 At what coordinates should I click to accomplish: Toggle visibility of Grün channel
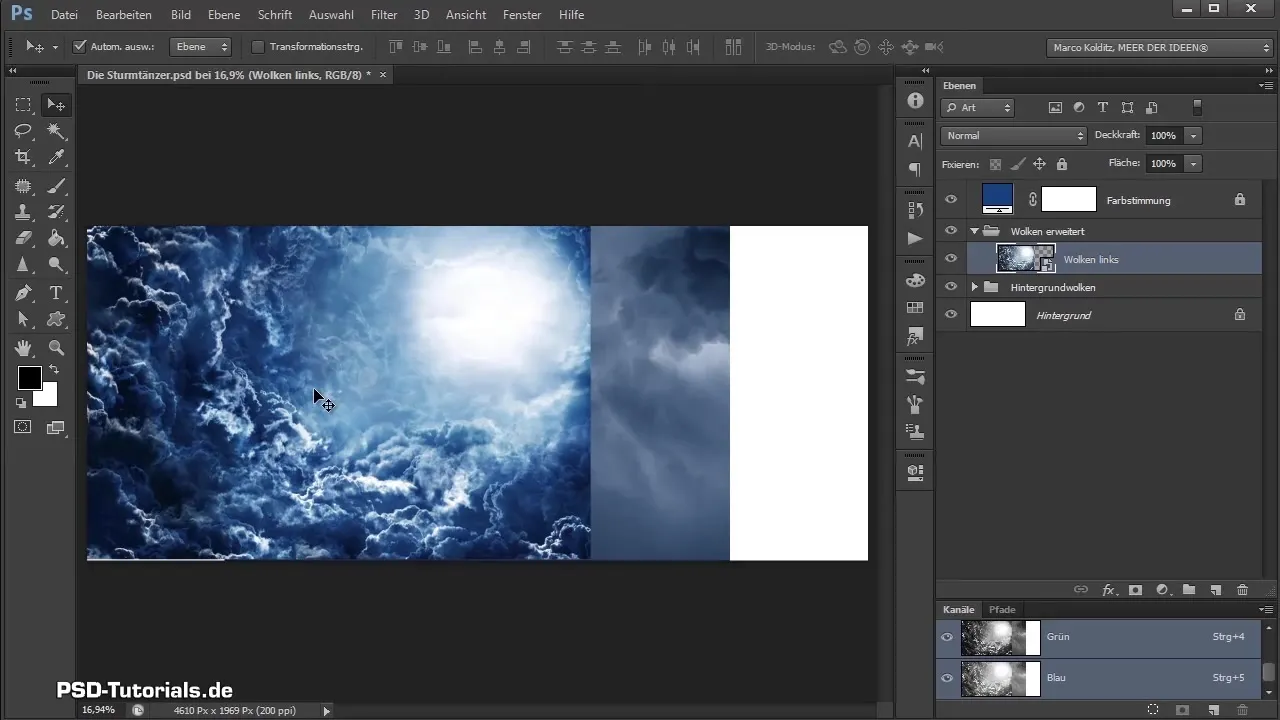pyautogui.click(x=947, y=636)
